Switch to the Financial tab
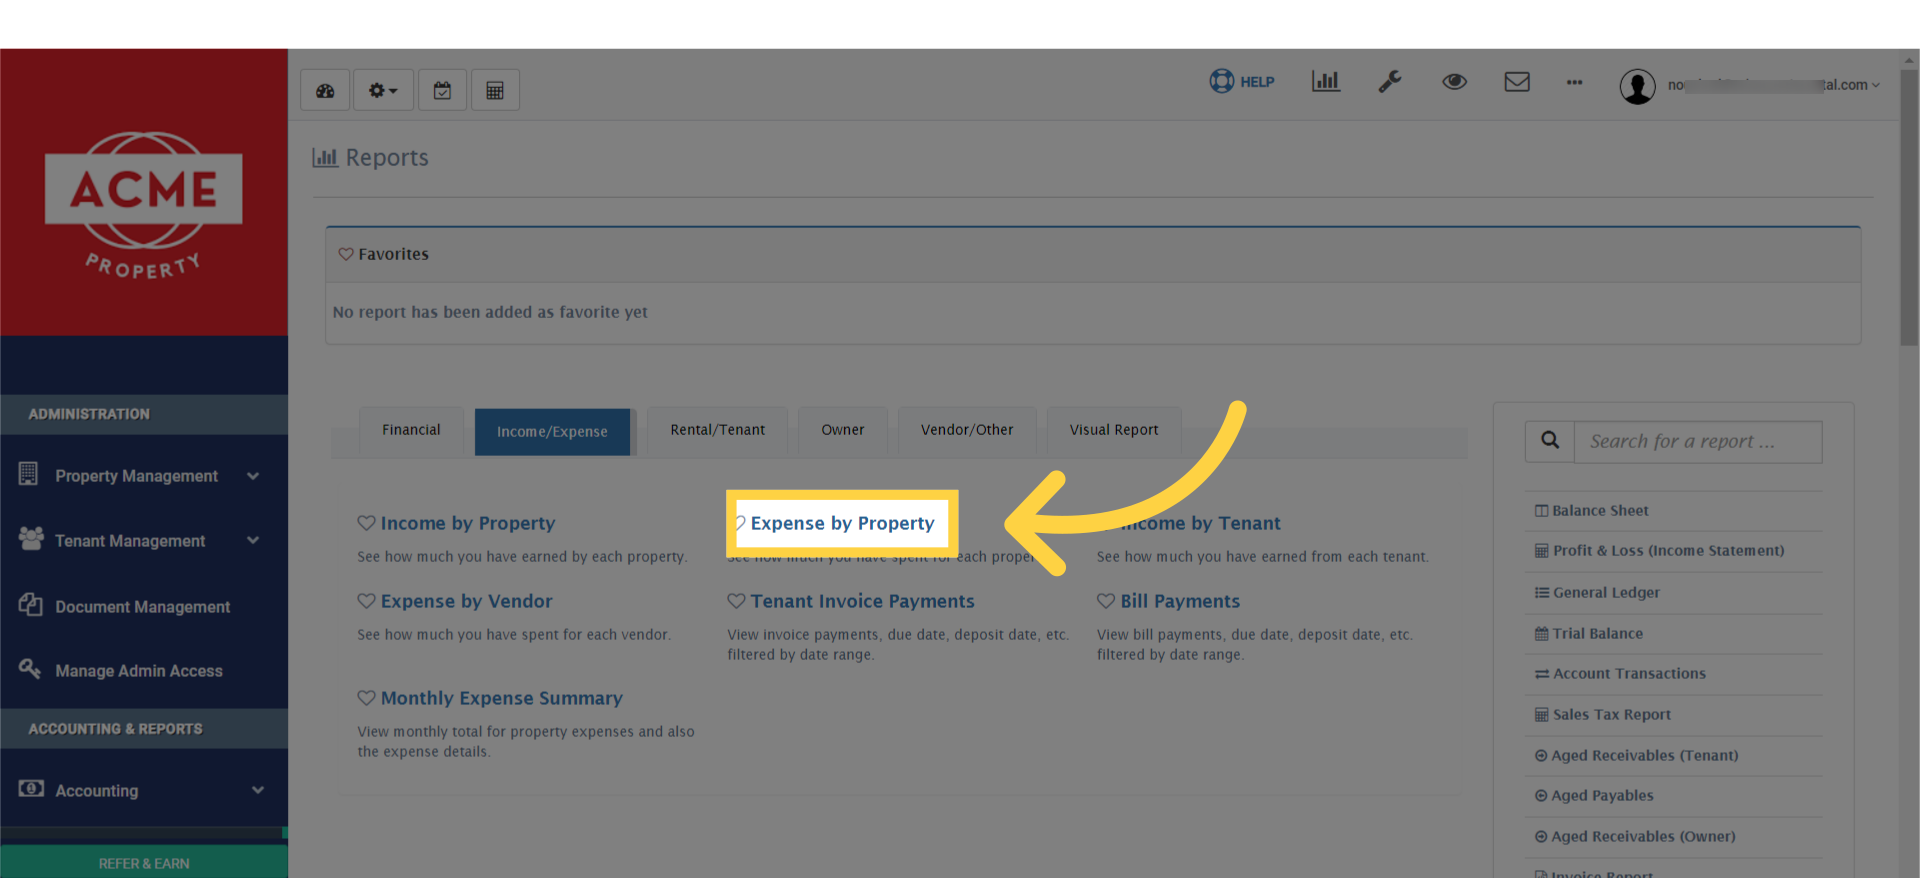 pyautogui.click(x=411, y=430)
